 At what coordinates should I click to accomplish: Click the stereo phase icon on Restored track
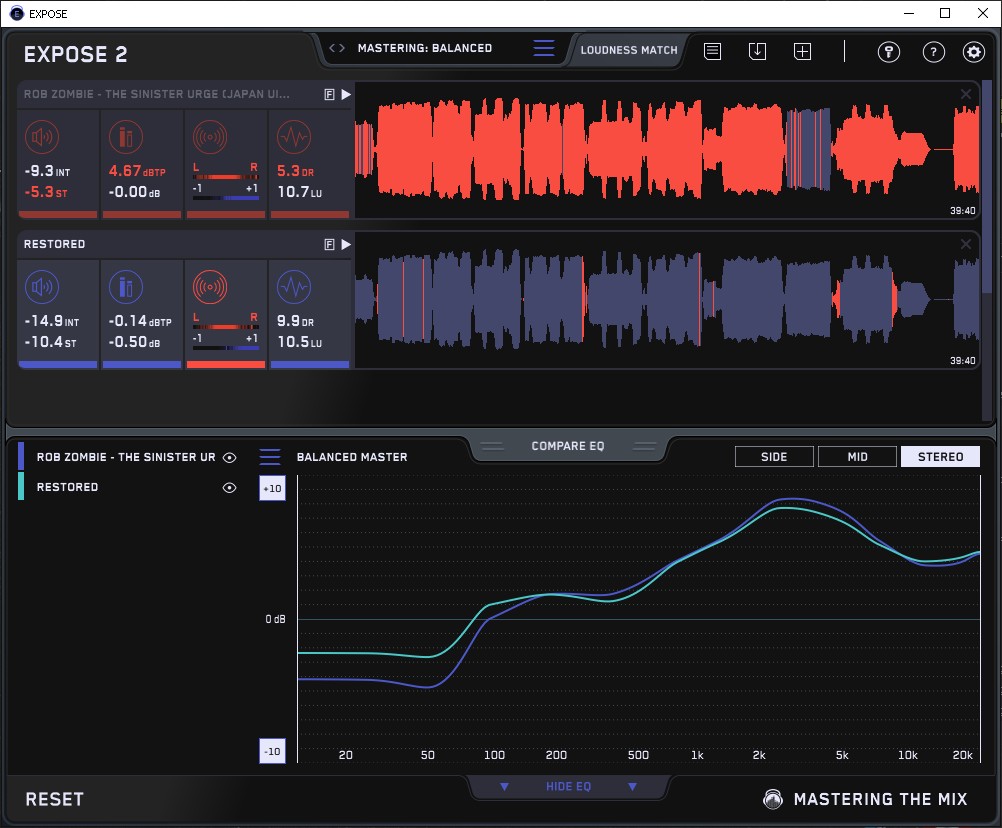209,287
